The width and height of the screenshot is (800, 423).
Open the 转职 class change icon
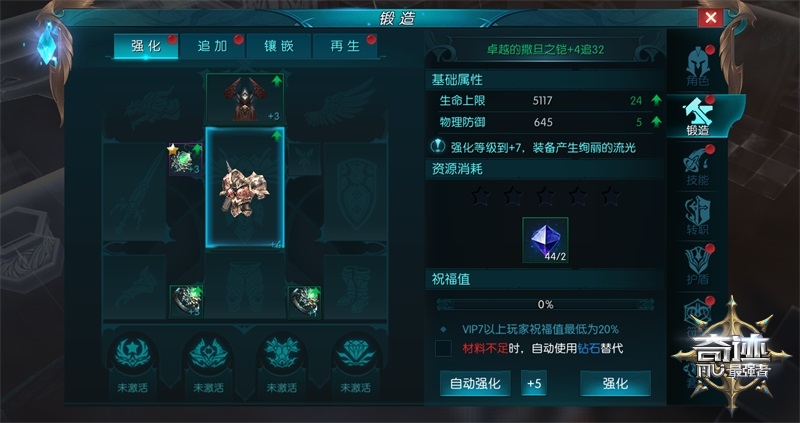click(697, 216)
